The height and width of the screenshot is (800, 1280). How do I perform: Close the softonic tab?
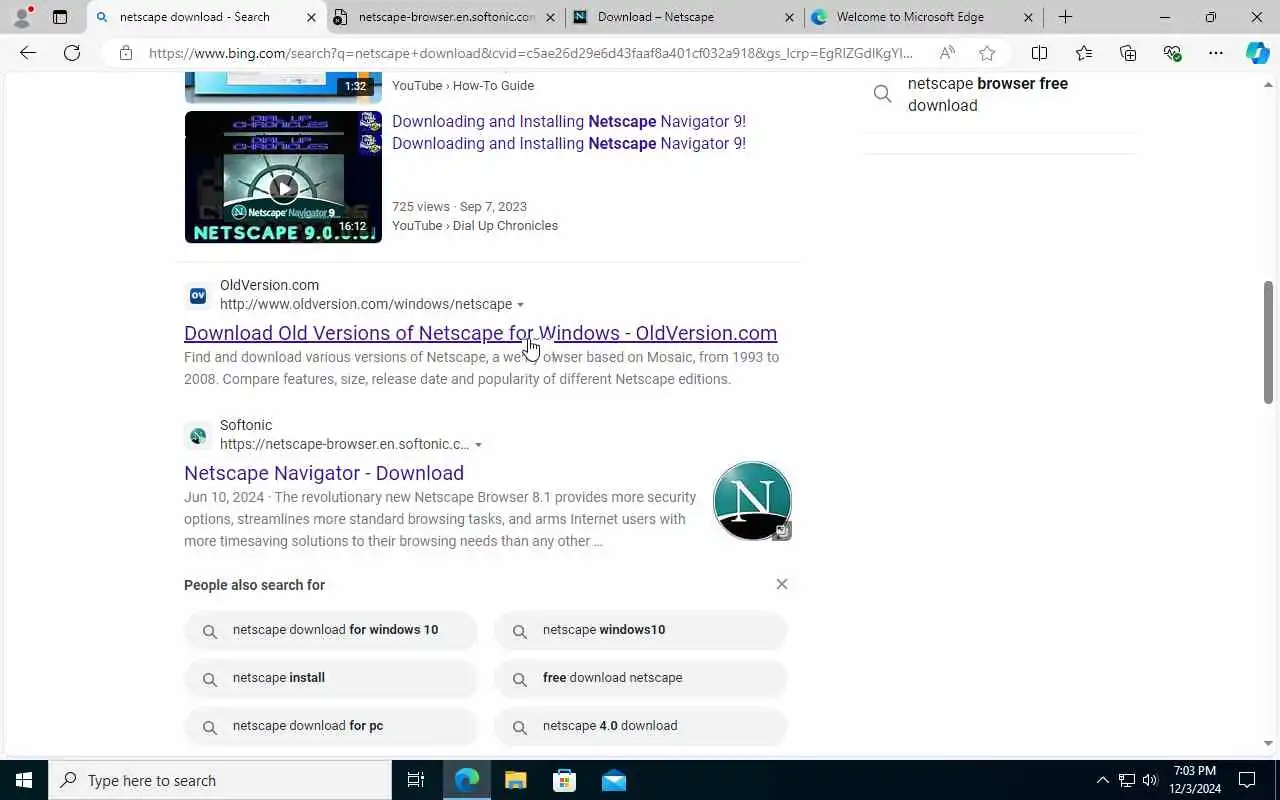[550, 17]
